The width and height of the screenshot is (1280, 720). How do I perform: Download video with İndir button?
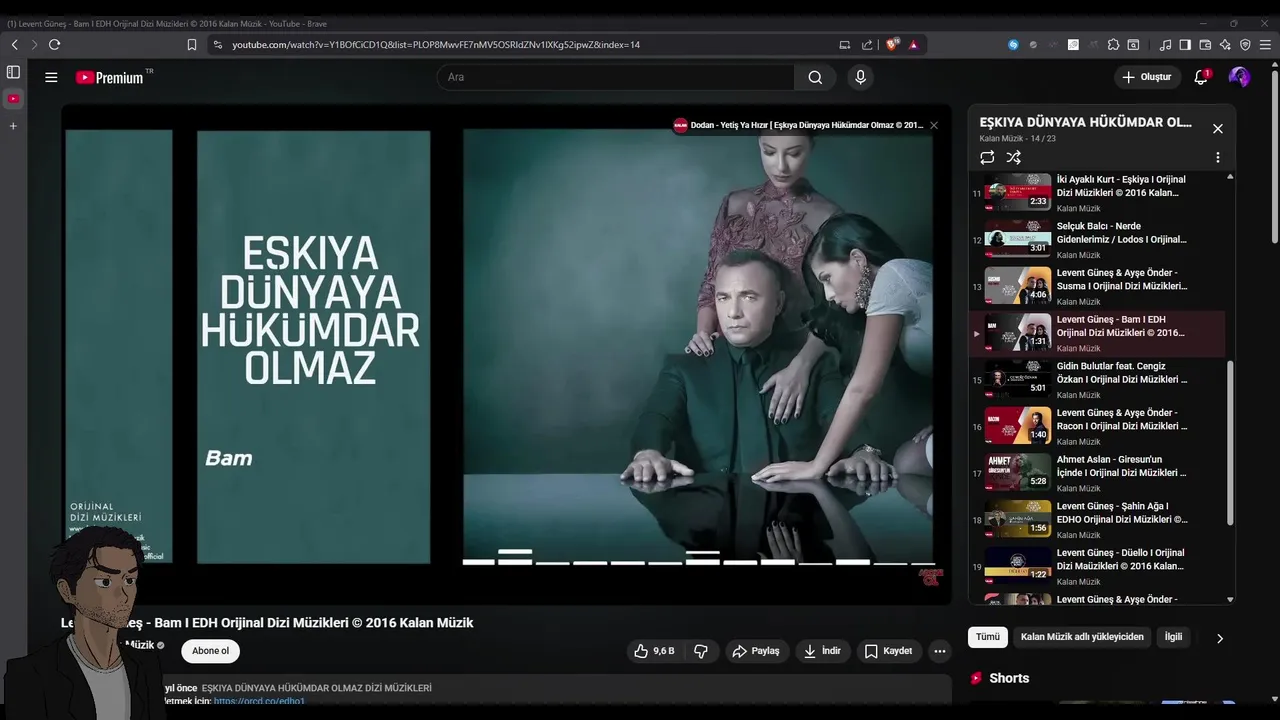(x=822, y=651)
